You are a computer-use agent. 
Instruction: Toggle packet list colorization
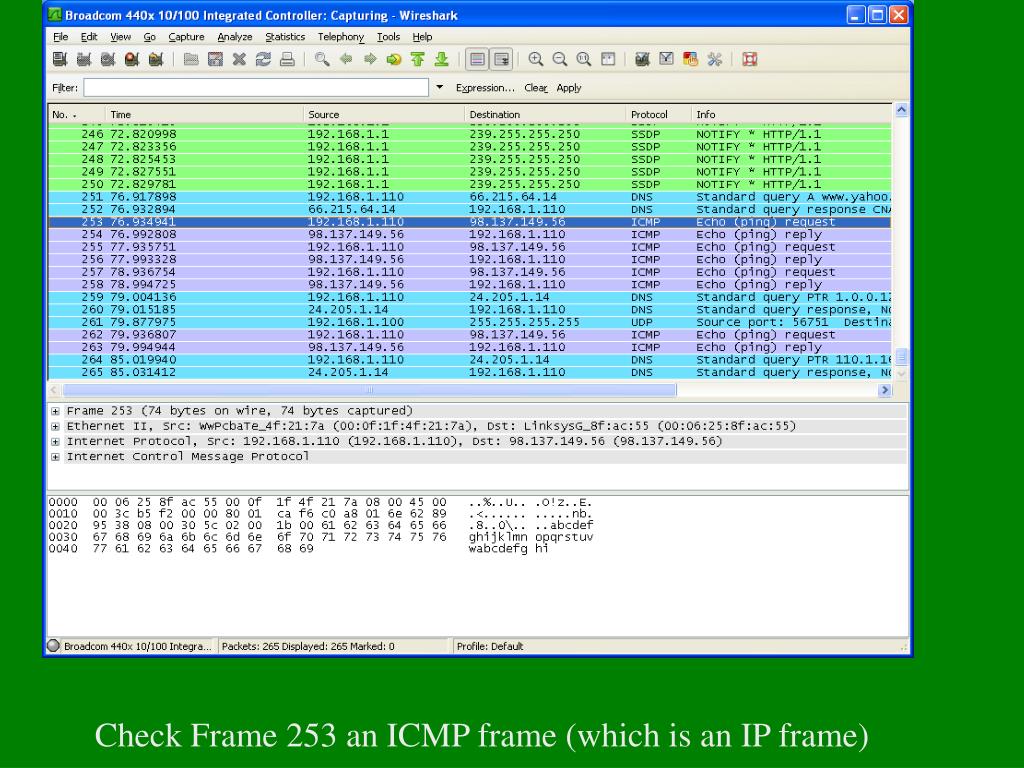point(477,59)
